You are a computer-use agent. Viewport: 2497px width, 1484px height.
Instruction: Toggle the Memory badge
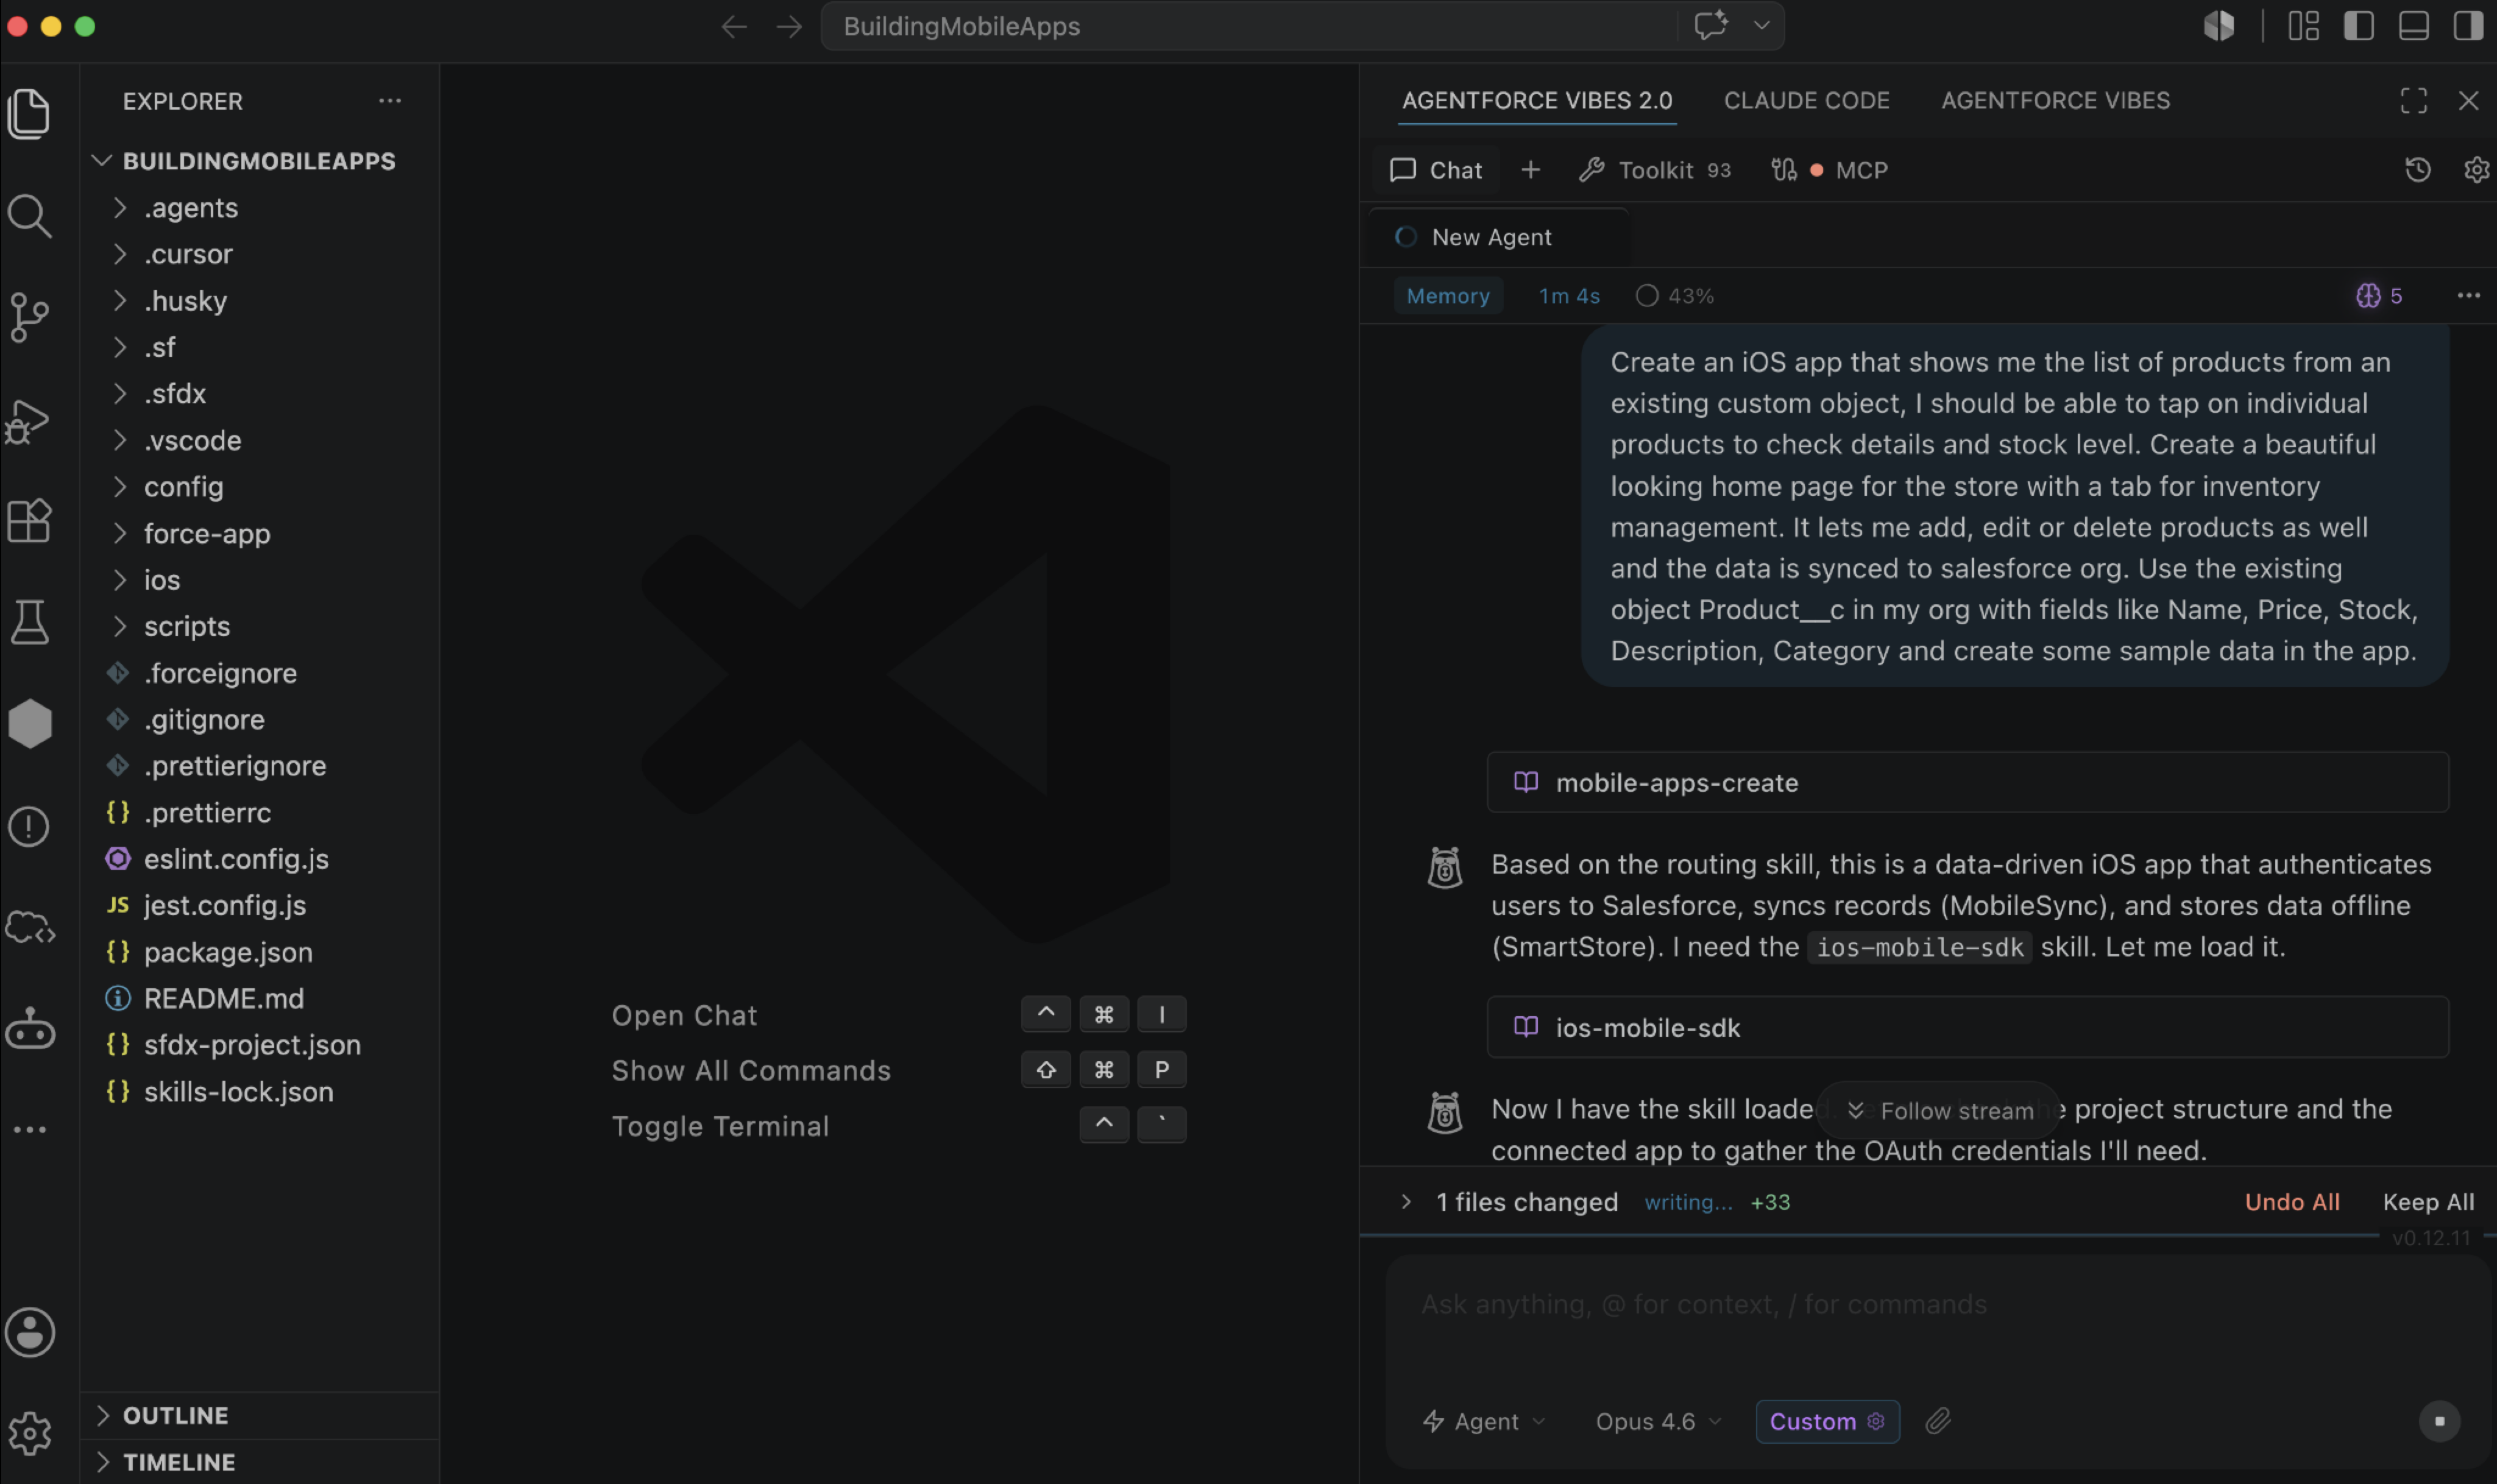coord(1447,296)
